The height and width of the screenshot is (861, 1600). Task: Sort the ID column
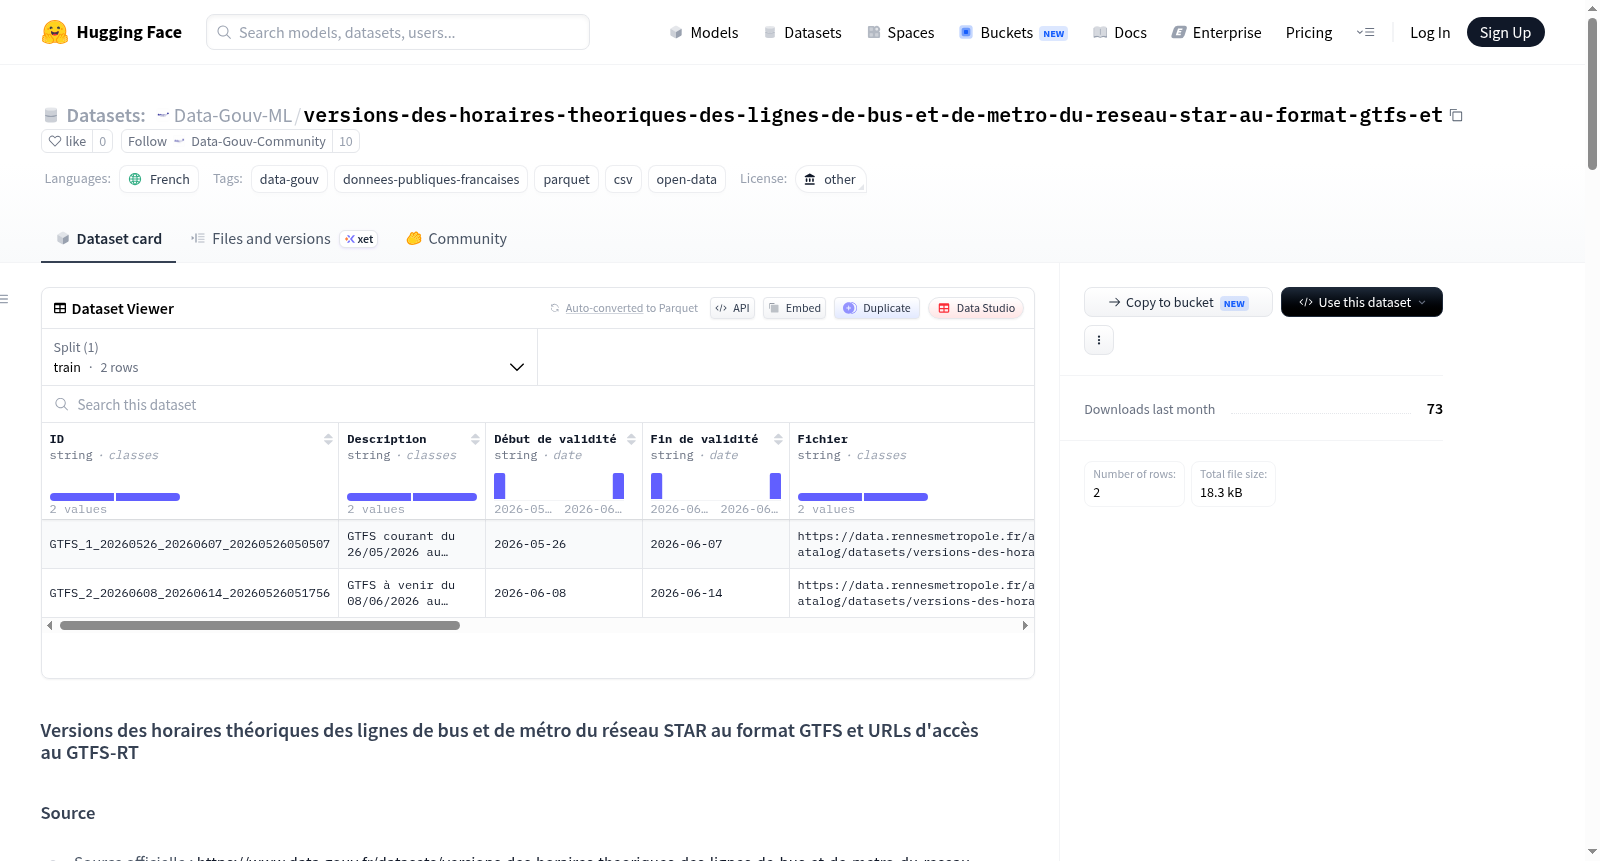328,439
